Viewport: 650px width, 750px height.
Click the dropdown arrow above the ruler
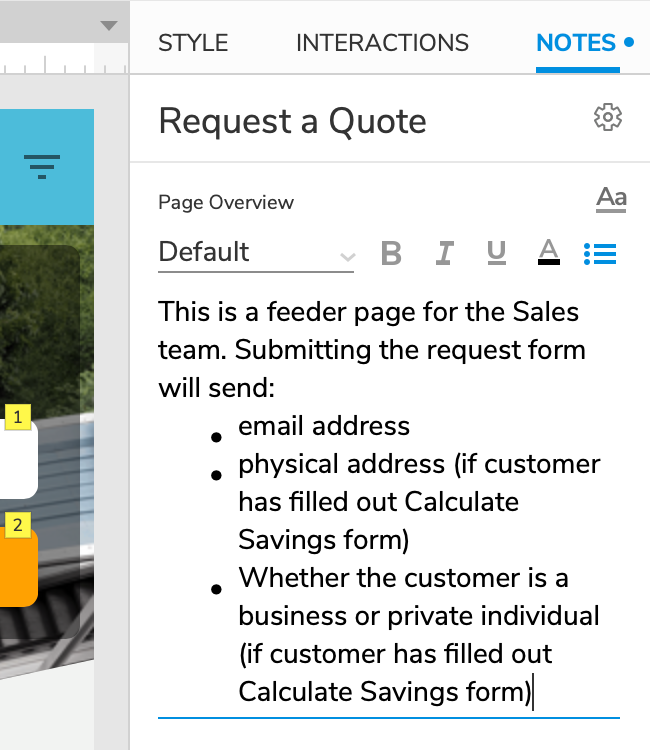tap(109, 25)
